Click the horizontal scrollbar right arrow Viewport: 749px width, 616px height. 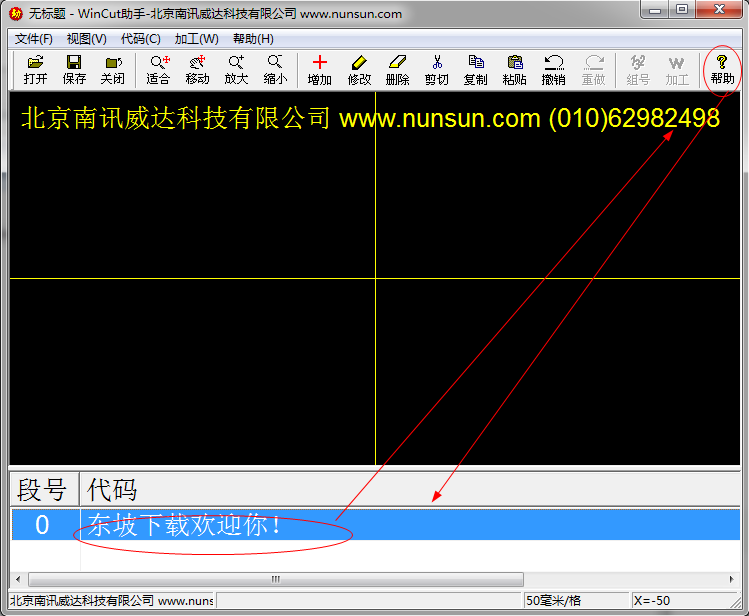731,579
